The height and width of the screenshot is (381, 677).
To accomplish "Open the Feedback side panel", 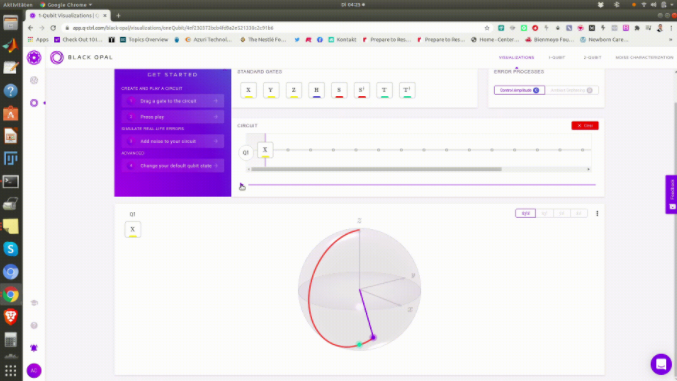I will (671, 194).
